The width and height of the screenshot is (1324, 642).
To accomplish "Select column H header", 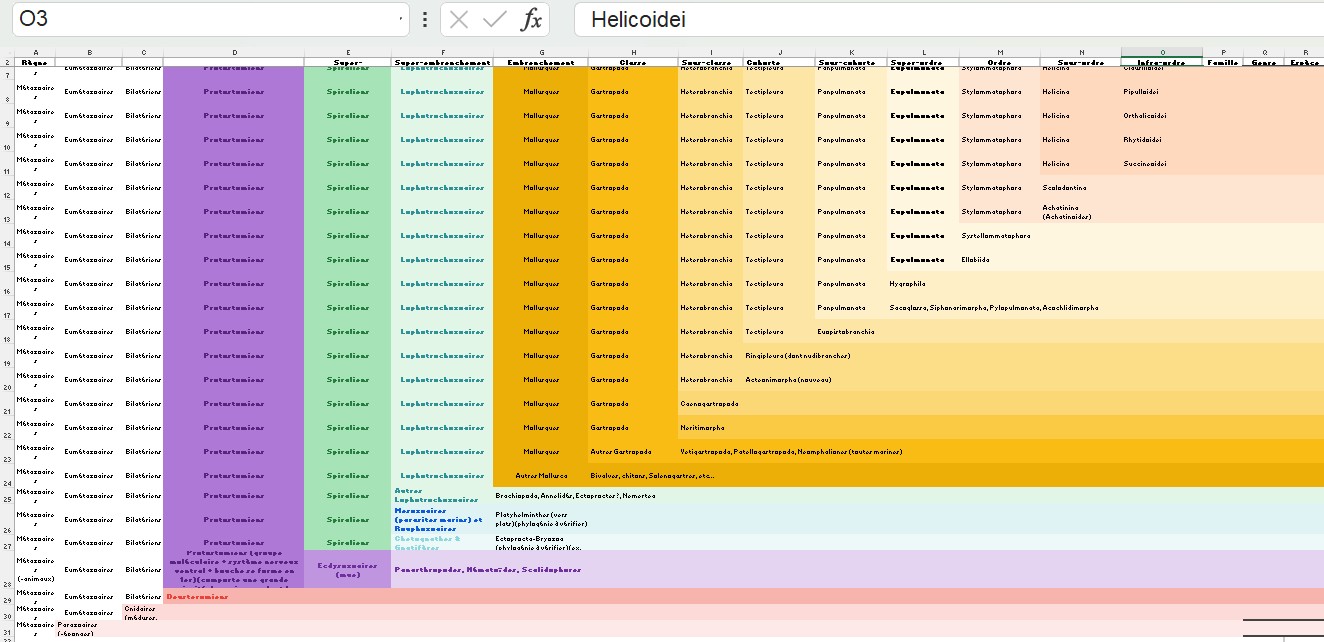I will (x=633, y=52).
